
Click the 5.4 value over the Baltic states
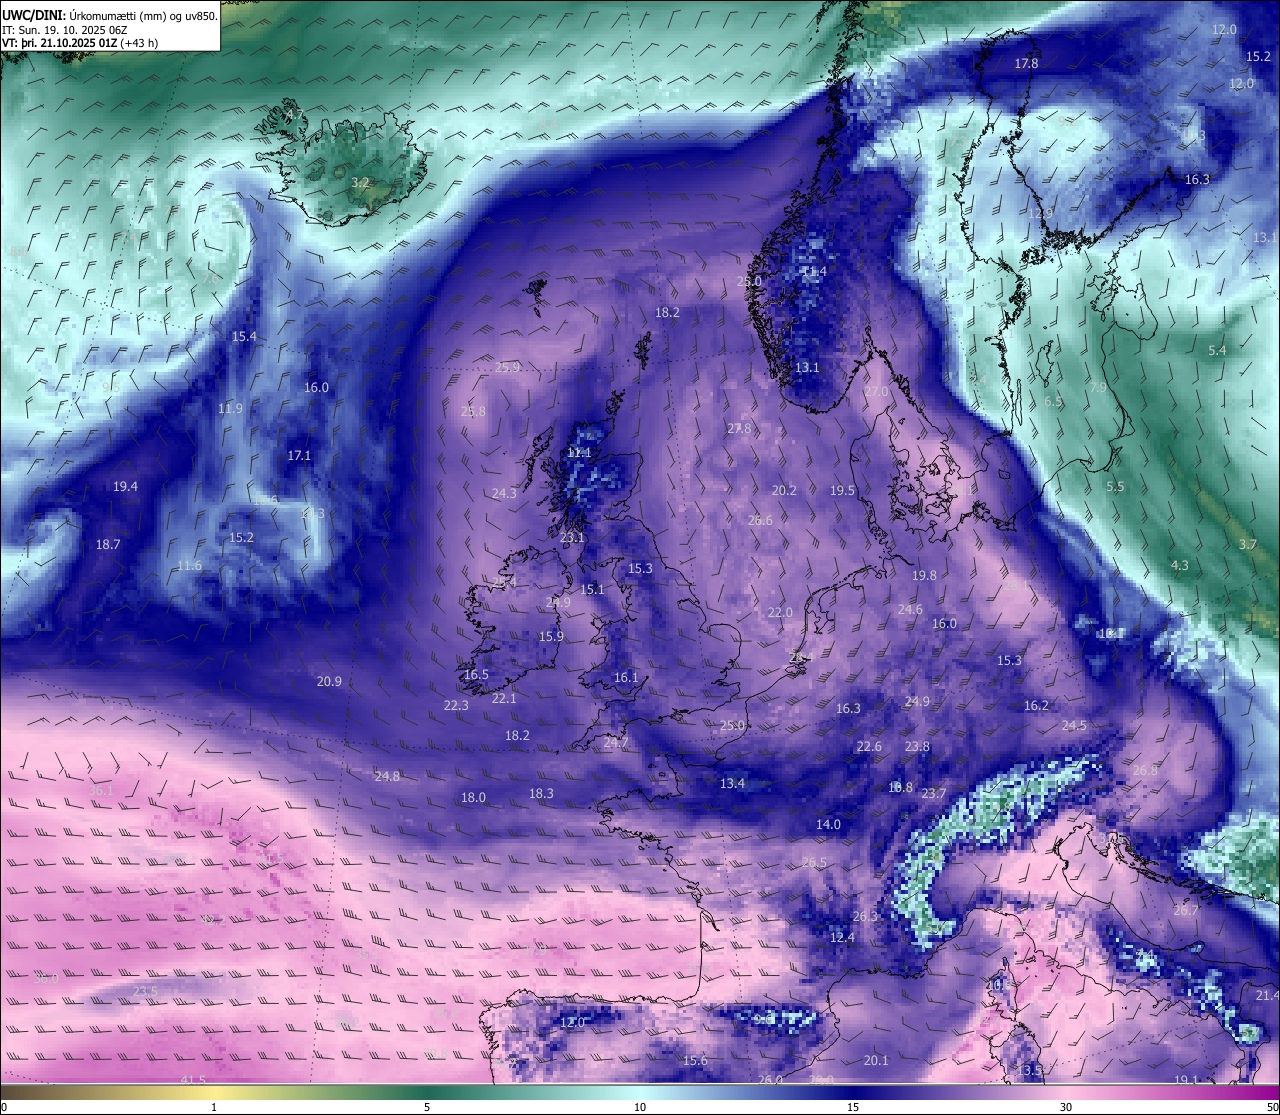pyautogui.click(x=1216, y=350)
